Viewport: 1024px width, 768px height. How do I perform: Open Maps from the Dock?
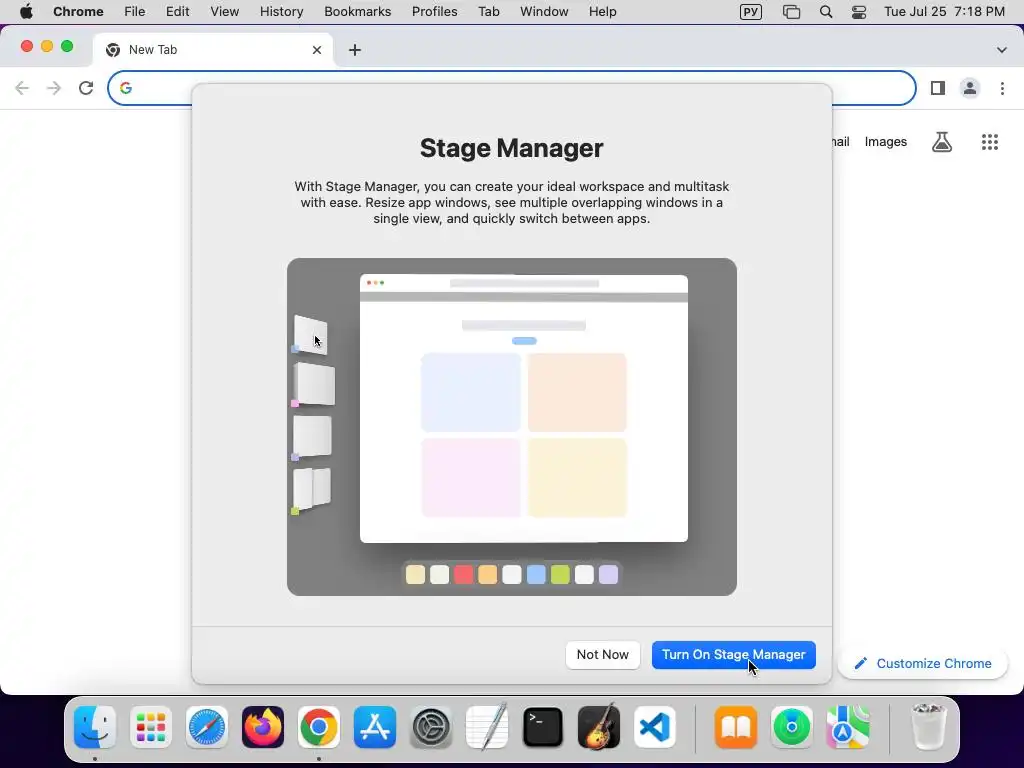(x=848, y=727)
